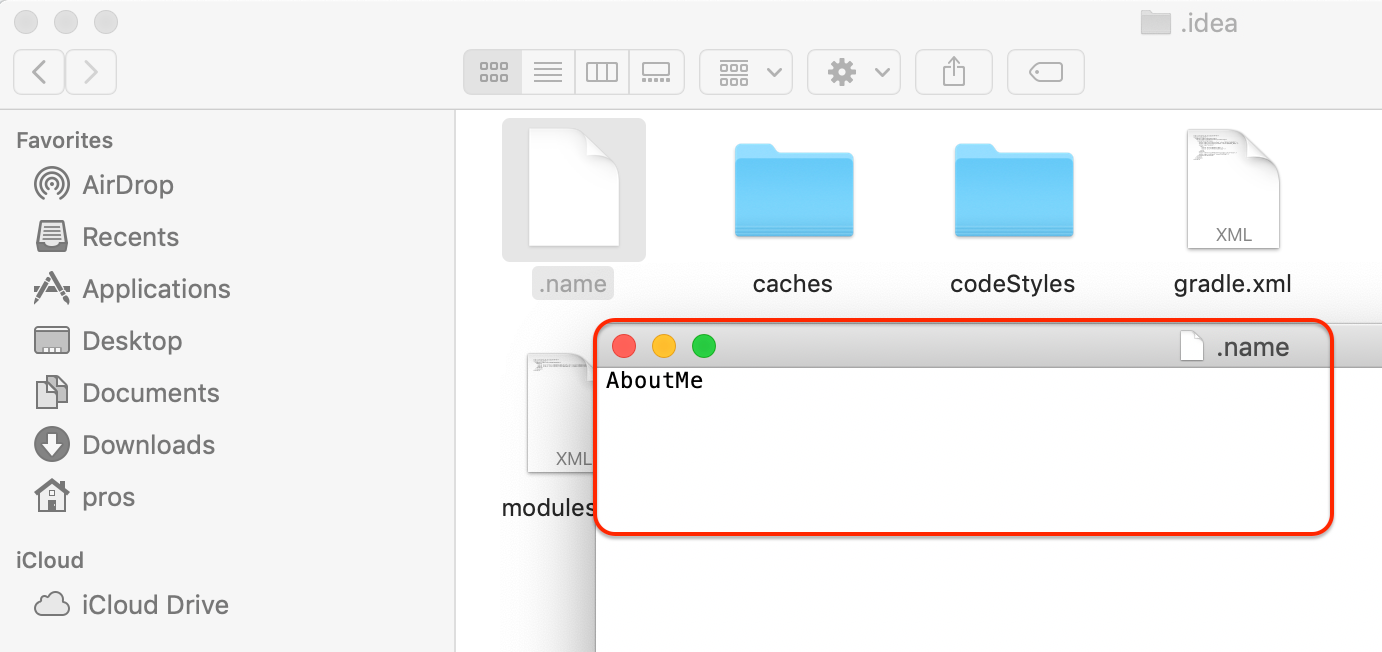
Task: Open the Share menu
Action: coord(953,71)
